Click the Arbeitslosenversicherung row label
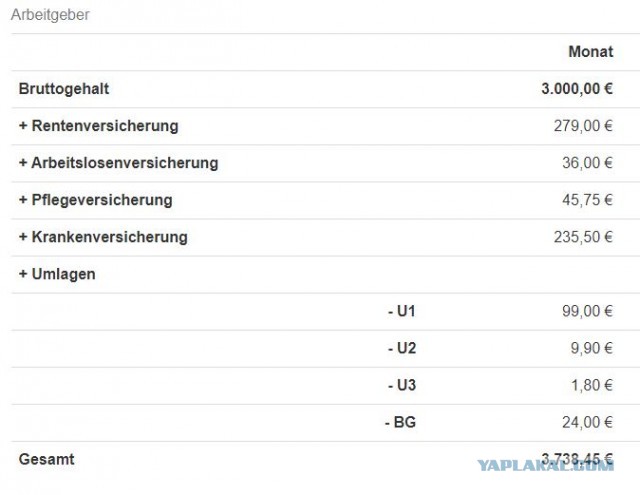Screen dimensions: 640x495 [118, 163]
